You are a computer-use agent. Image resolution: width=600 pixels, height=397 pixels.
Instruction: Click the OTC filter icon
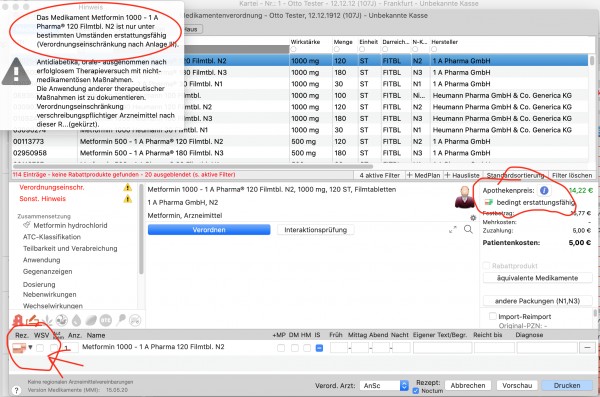pos(106,320)
